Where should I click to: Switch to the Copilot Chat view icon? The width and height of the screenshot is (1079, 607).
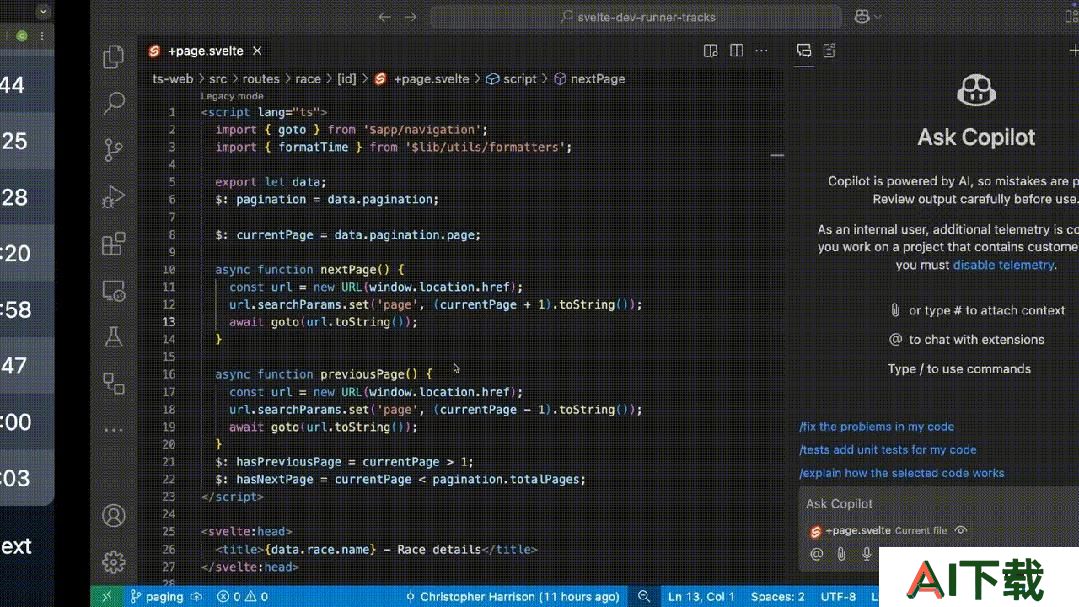(803, 50)
